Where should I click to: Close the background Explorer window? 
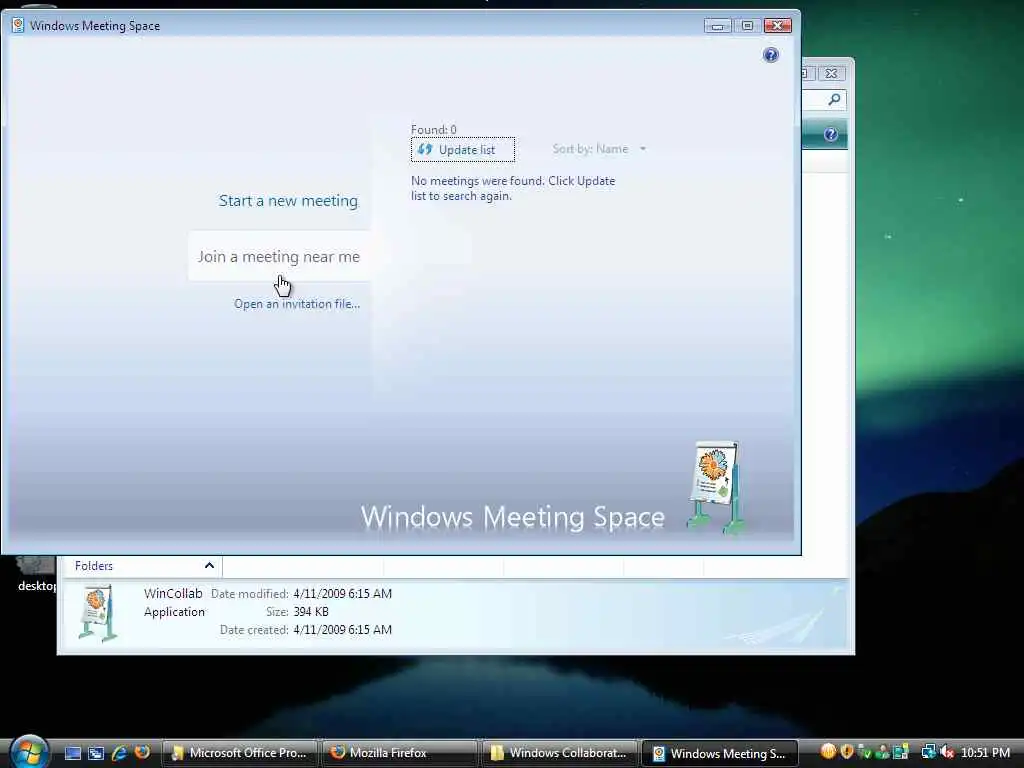pyautogui.click(x=831, y=74)
